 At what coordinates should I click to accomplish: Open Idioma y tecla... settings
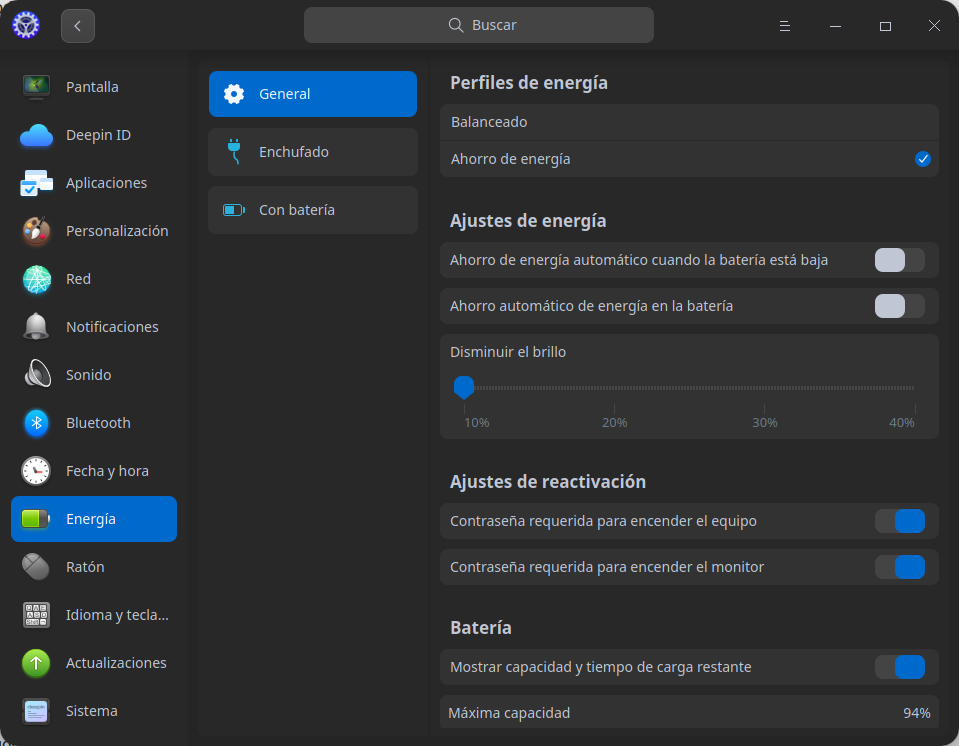click(x=94, y=615)
